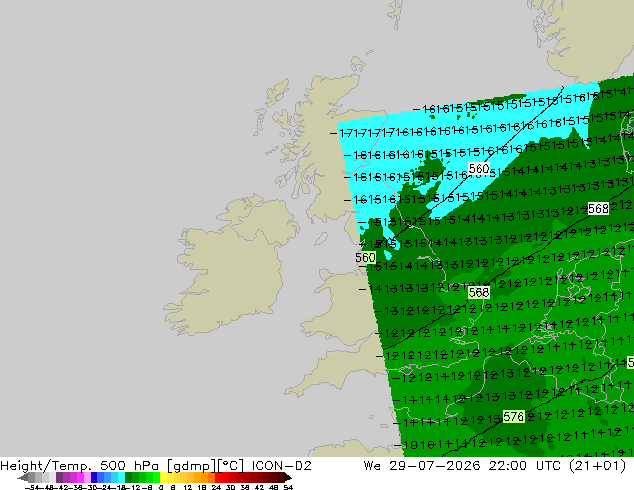The image size is (634, 490).
Task: Click the [gdmp] unit label in the title
Action: click(x=192, y=466)
